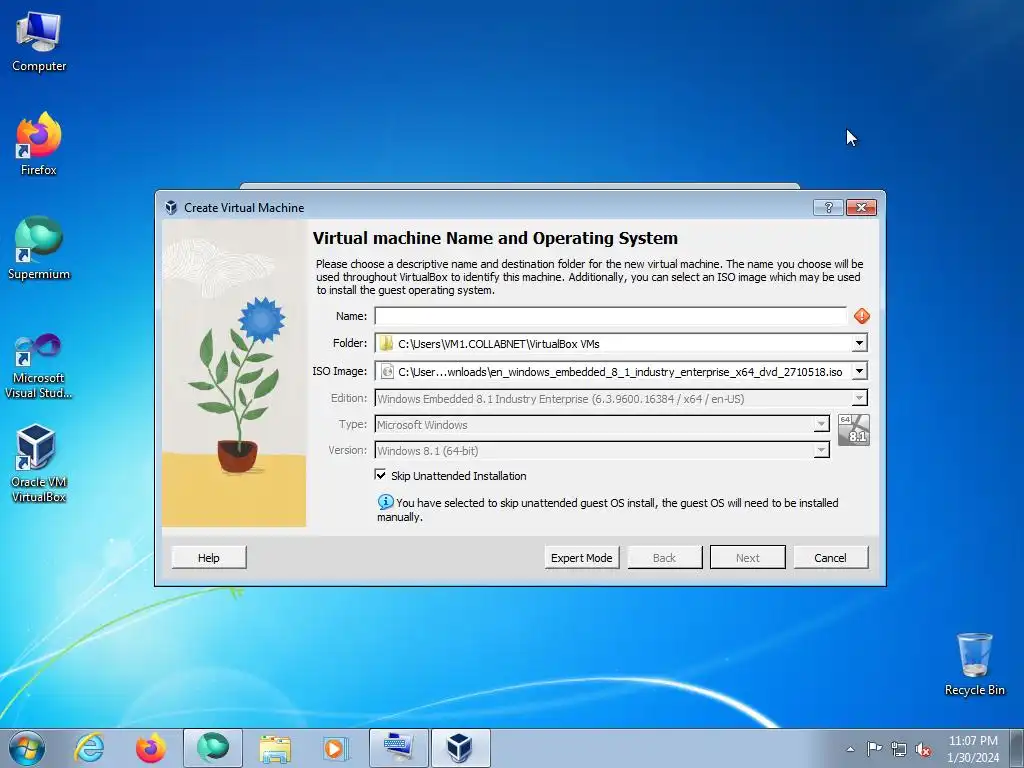Click the Windows Start orb
This screenshot has height=768, width=1024.
tap(27, 748)
